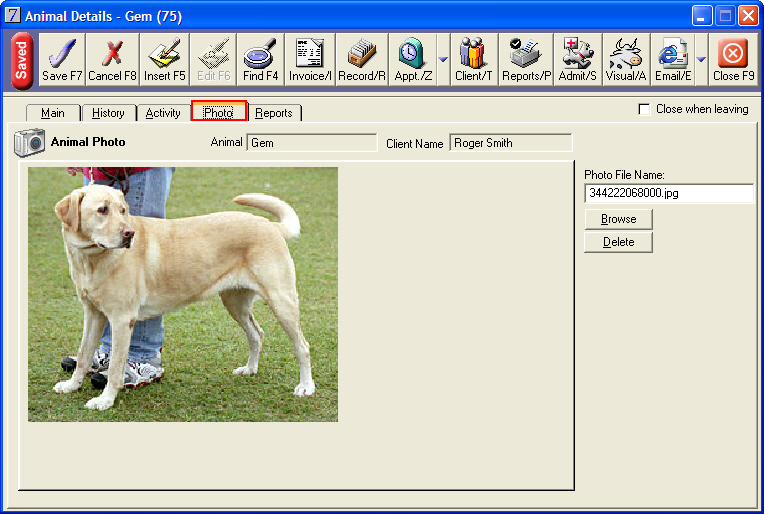Click the camera icon beside Animal Photo
Image resolution: width=764 pixels, height=514 pixels.
30,143
